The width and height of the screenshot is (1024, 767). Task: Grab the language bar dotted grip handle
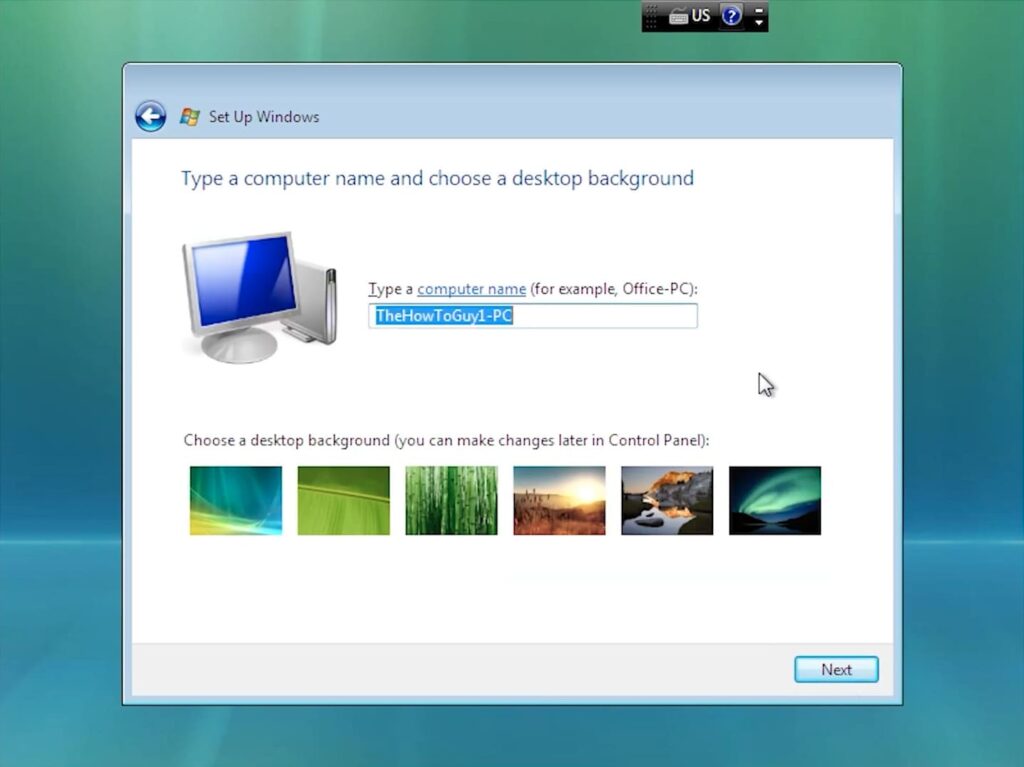pyautogui.click(x=652, y=16)
